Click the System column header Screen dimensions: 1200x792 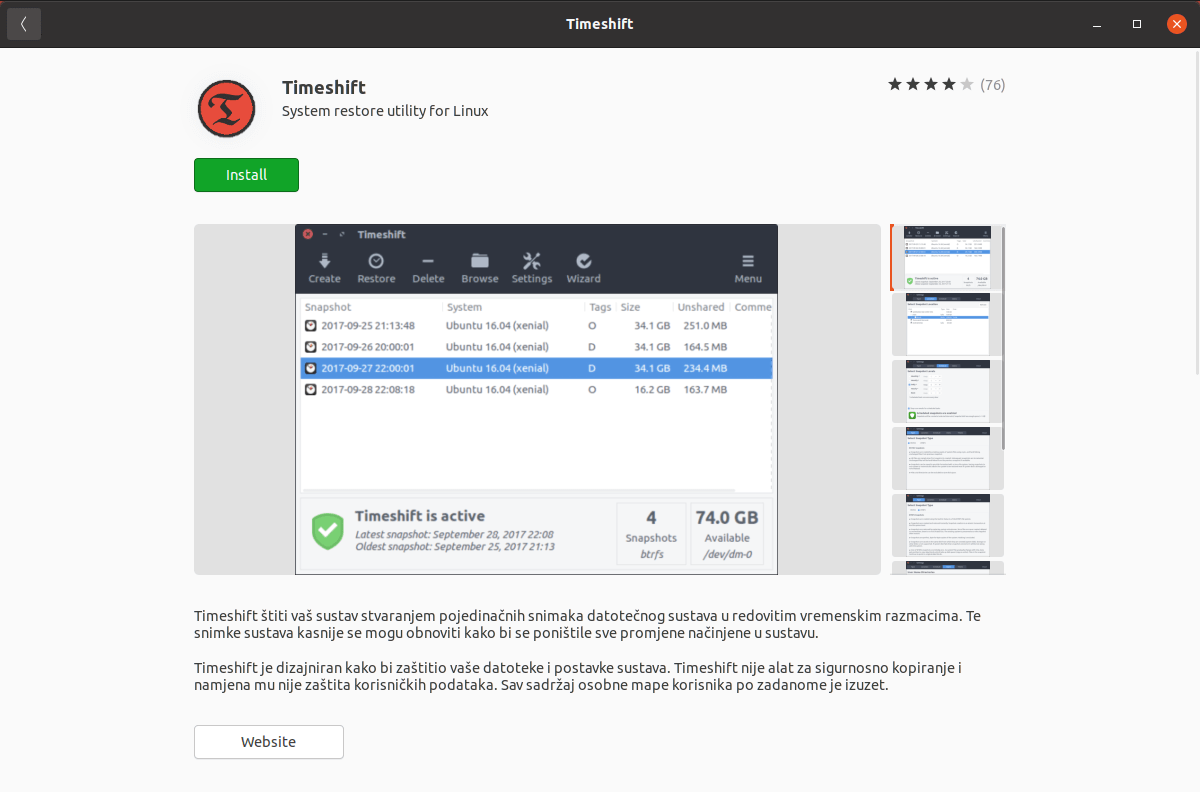click(x=464, y=307)
